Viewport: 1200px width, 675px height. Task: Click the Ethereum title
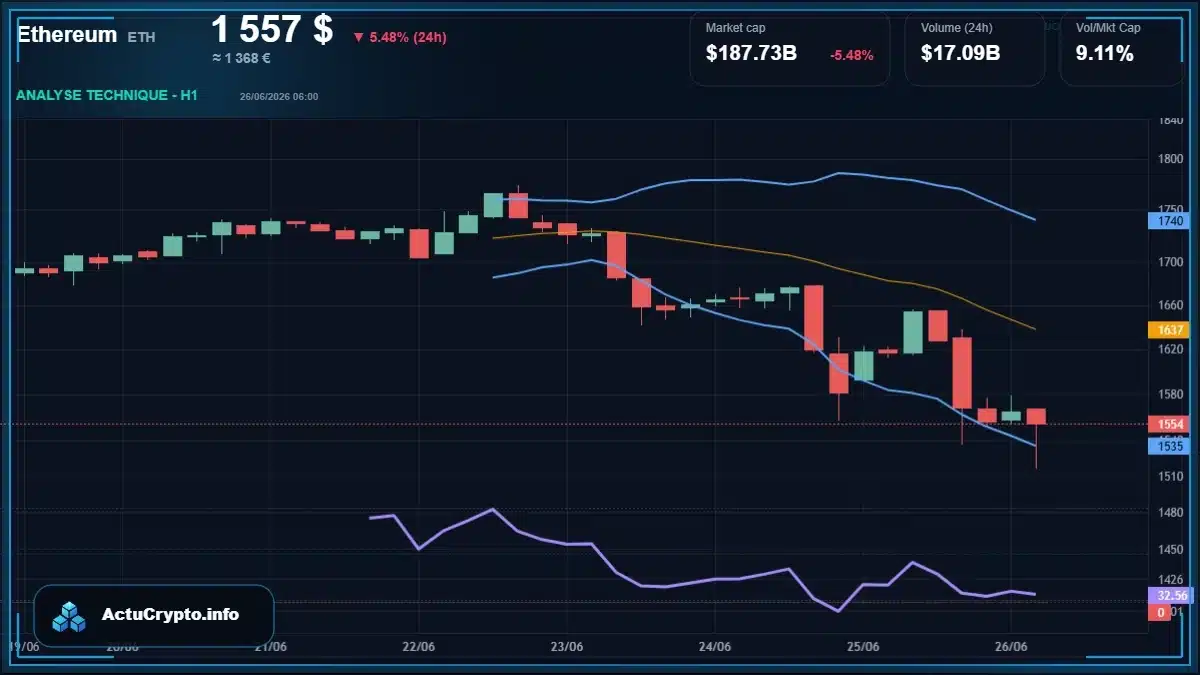tap(67, 34)
